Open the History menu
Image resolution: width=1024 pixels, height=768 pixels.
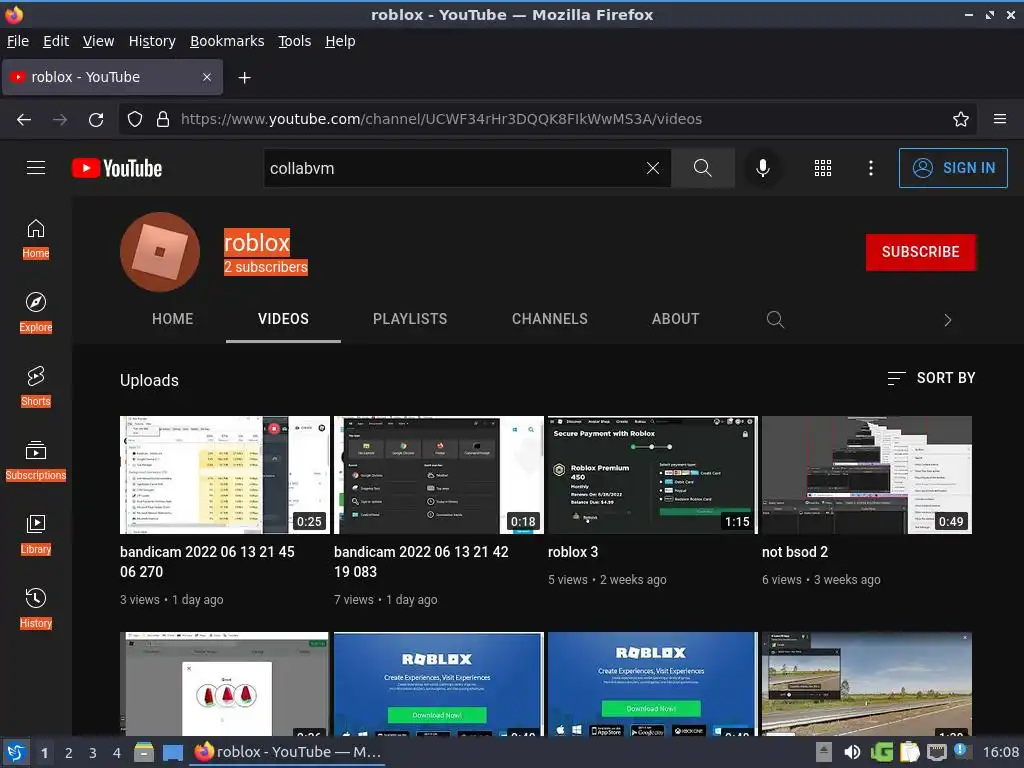(152, 41)
